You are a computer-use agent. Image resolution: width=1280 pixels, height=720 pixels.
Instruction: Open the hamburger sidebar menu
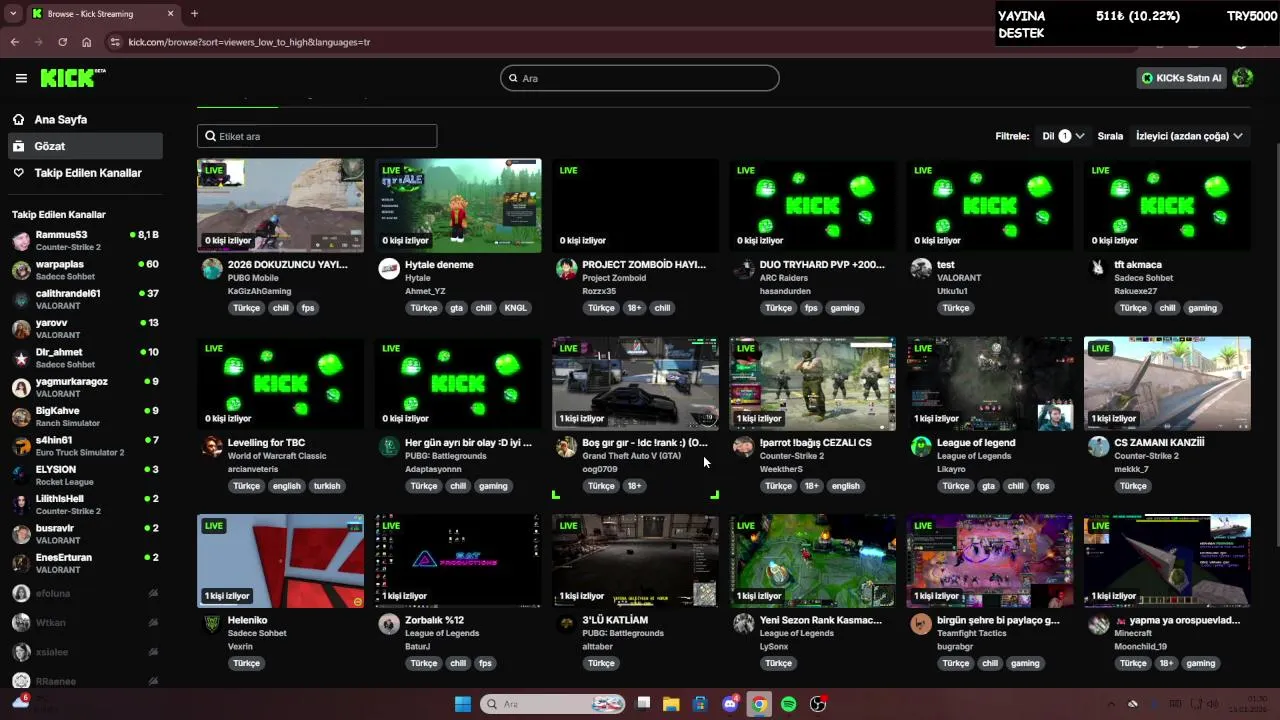point(21,78)
